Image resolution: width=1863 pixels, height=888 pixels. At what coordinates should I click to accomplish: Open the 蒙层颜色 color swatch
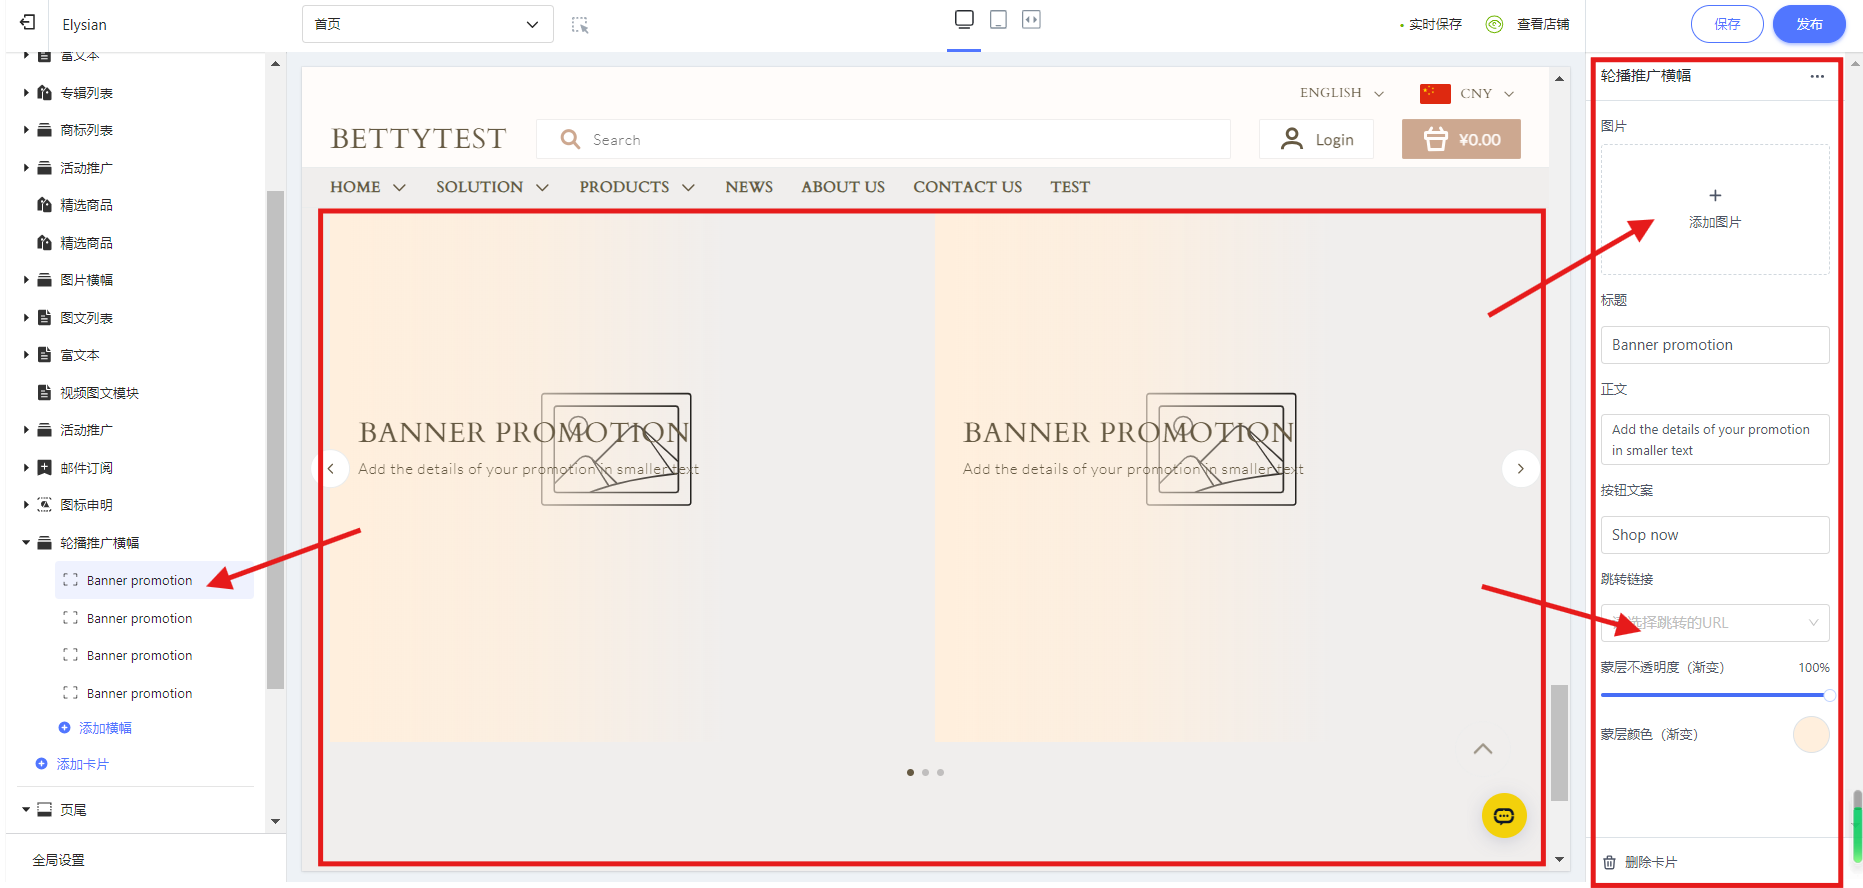(1810, 735)
